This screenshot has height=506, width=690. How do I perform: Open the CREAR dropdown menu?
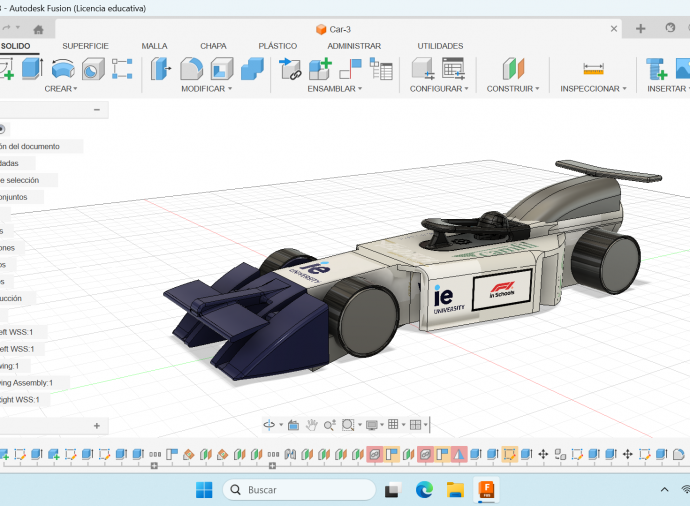(x=62, y=89)
